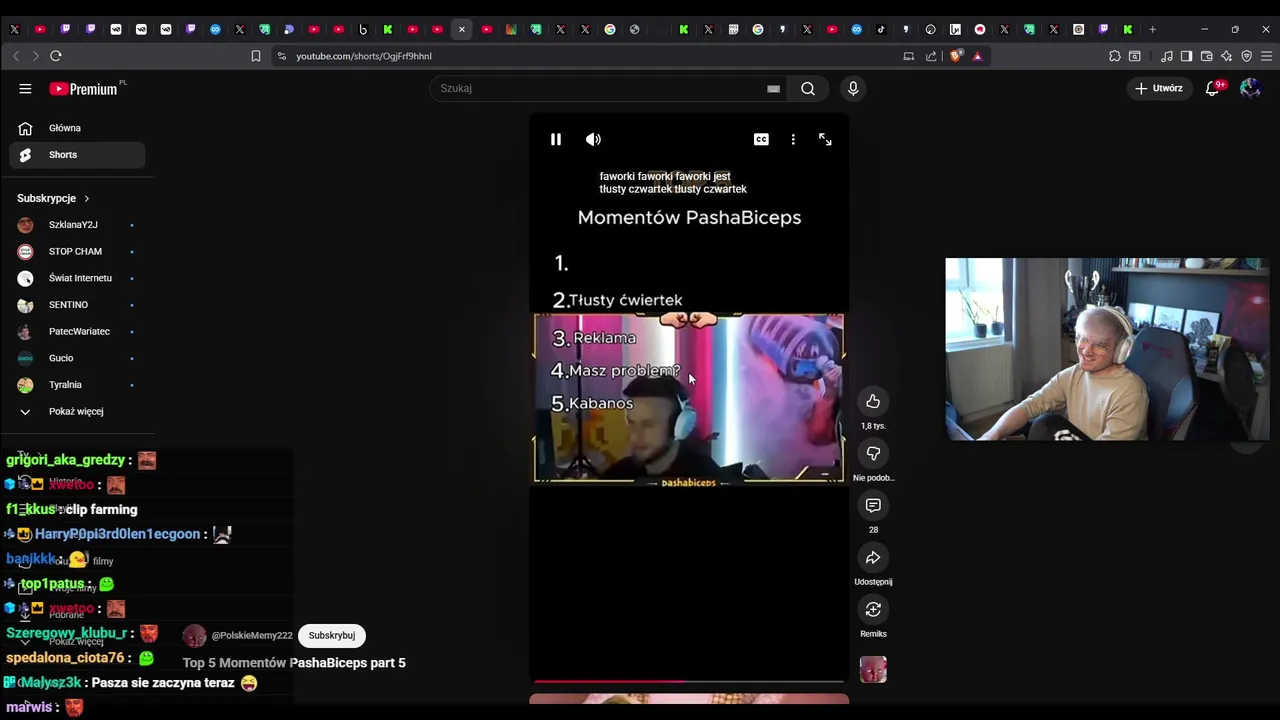Open more options three-dot menu on Short

click(793, 139)
